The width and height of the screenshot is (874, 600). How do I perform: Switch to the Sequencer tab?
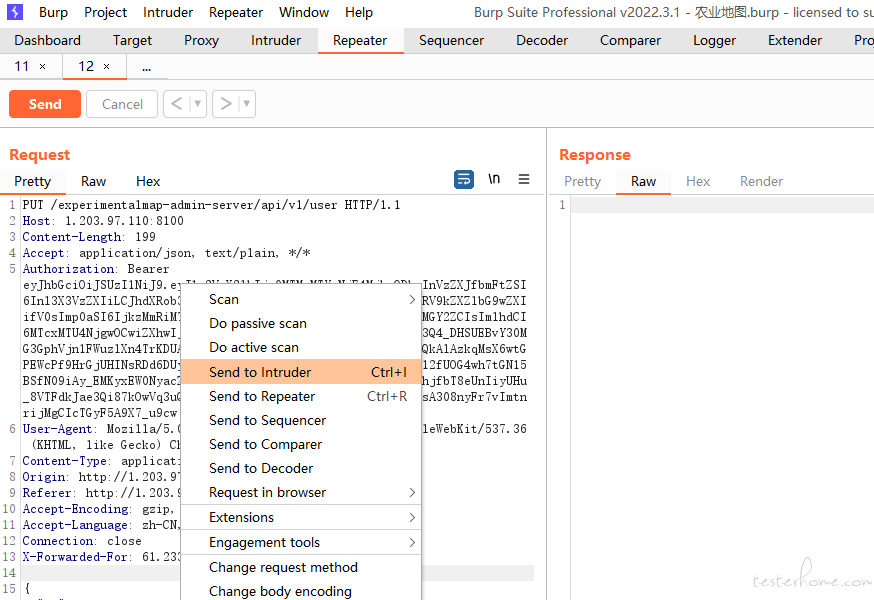click(x=451, y=40)
